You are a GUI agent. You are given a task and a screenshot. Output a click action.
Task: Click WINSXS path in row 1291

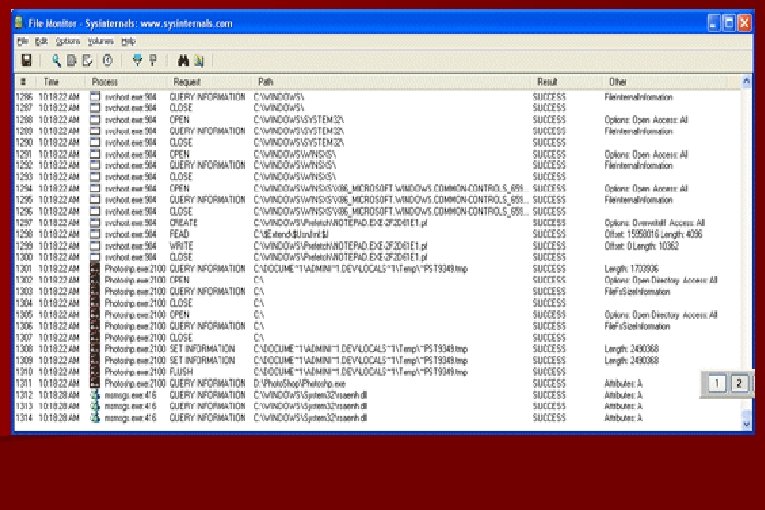(x=295, y=154)
